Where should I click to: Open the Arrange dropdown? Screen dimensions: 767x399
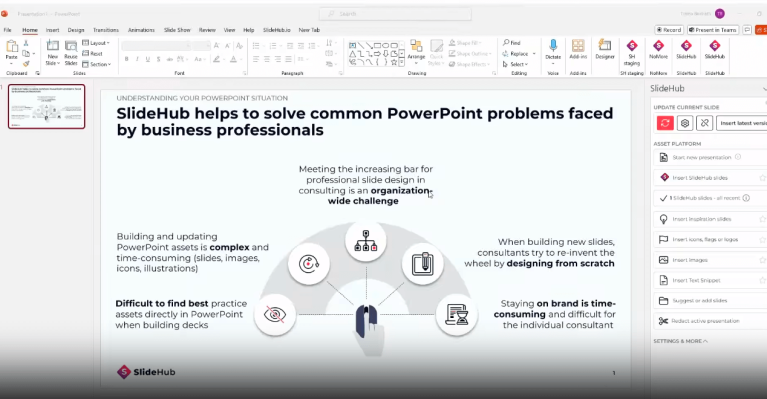coord(416,51)
